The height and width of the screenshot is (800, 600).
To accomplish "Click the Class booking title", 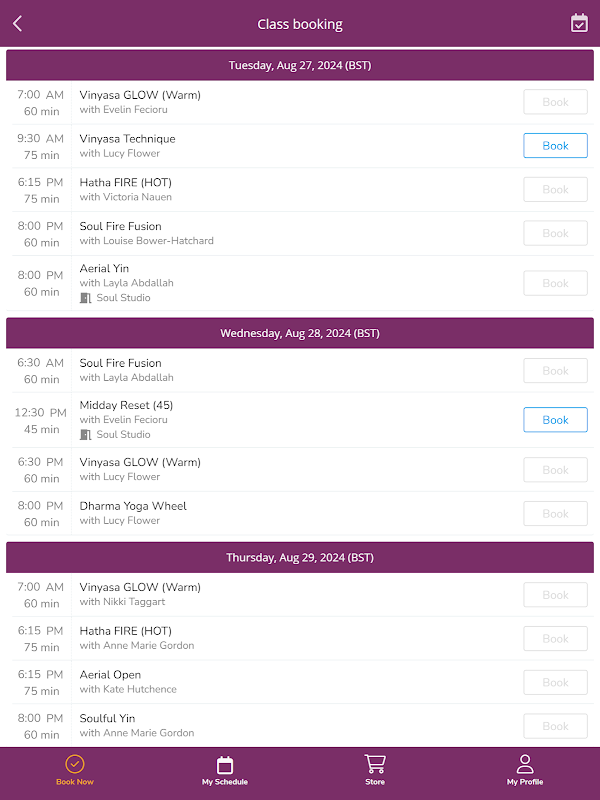I will click(300, 24).
